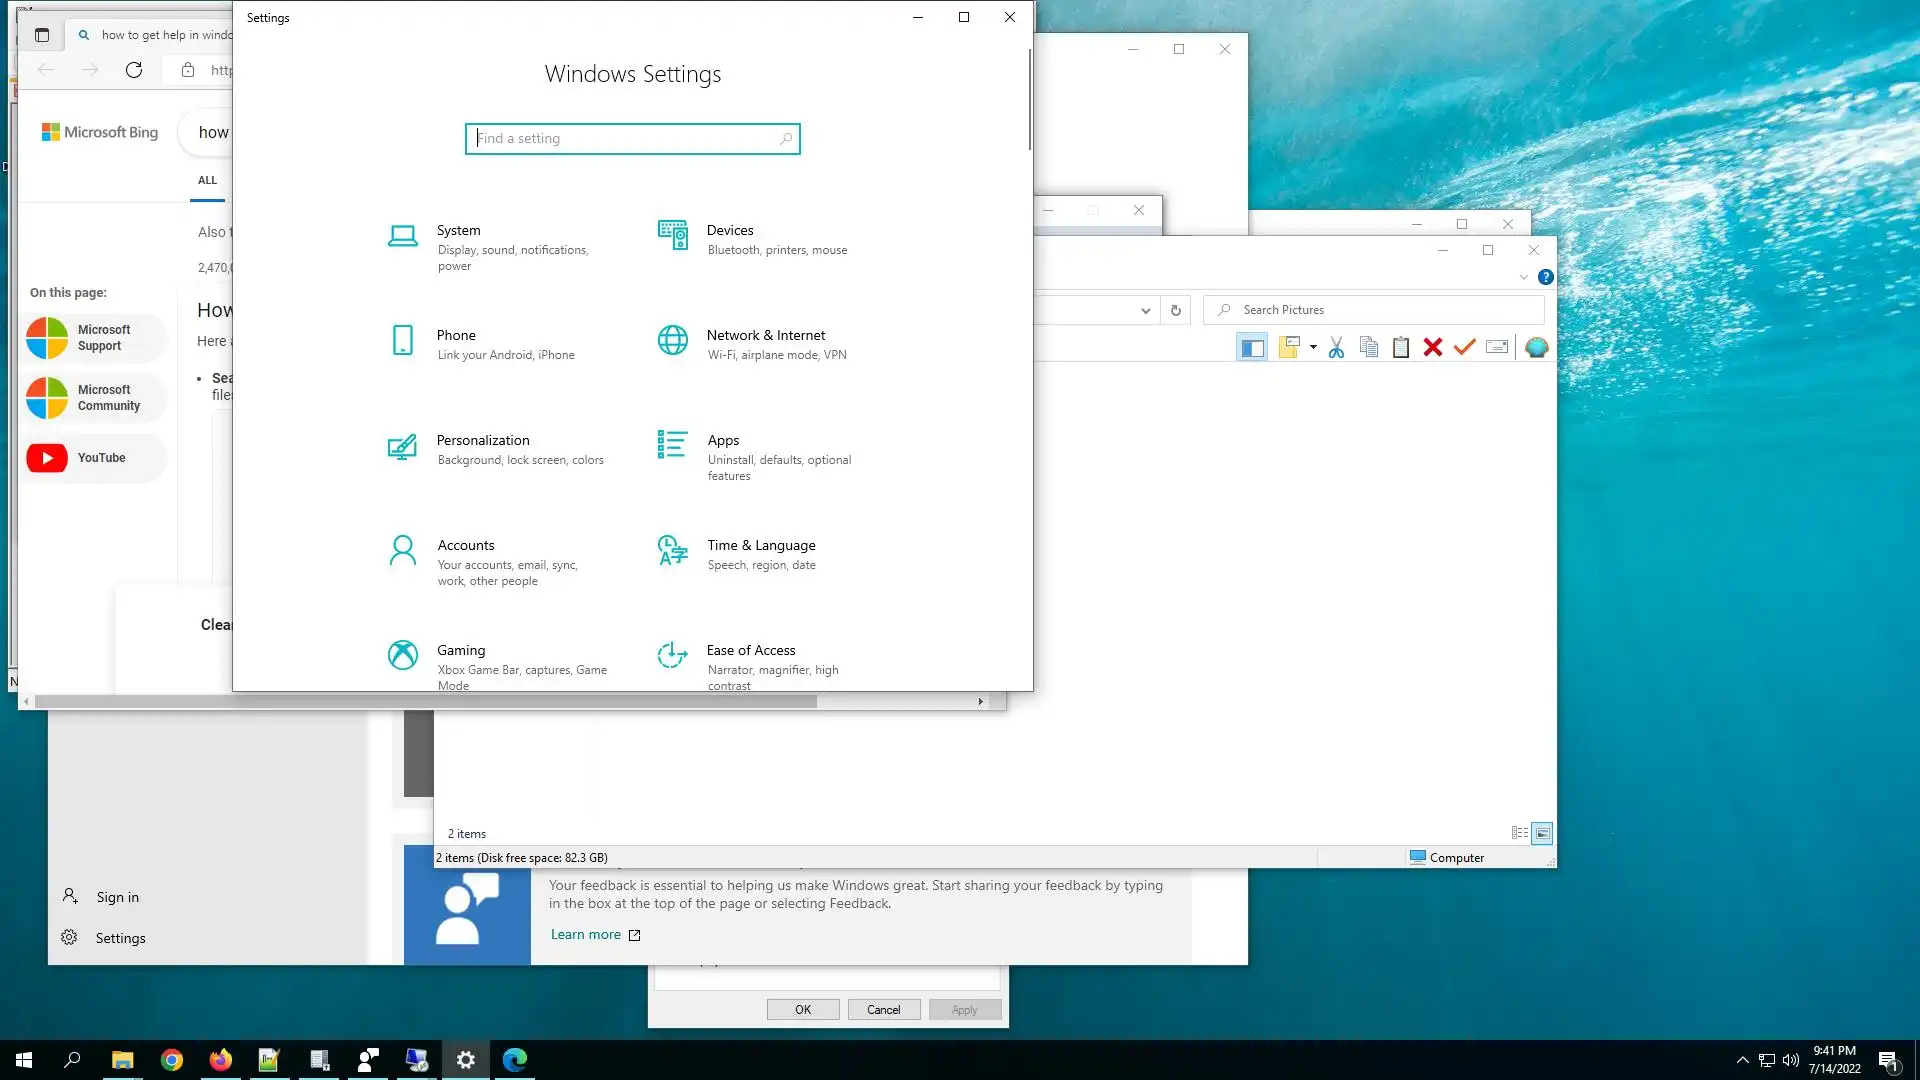Screen dimensions: 1920x1080
Task: Expand the ribbon chevron next to help
Action: click(1524, 277)
